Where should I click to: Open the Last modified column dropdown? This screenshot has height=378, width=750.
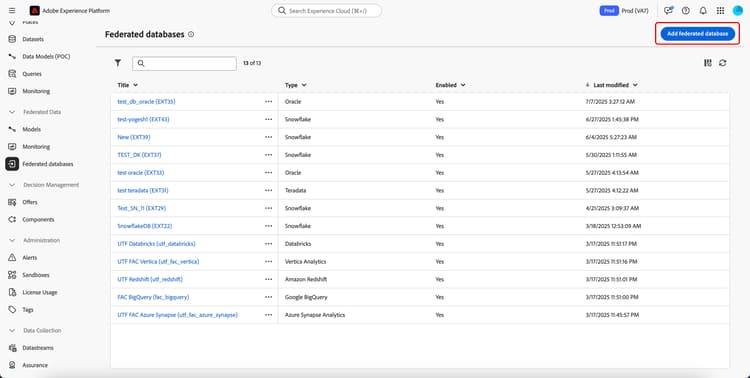[612, 85]
